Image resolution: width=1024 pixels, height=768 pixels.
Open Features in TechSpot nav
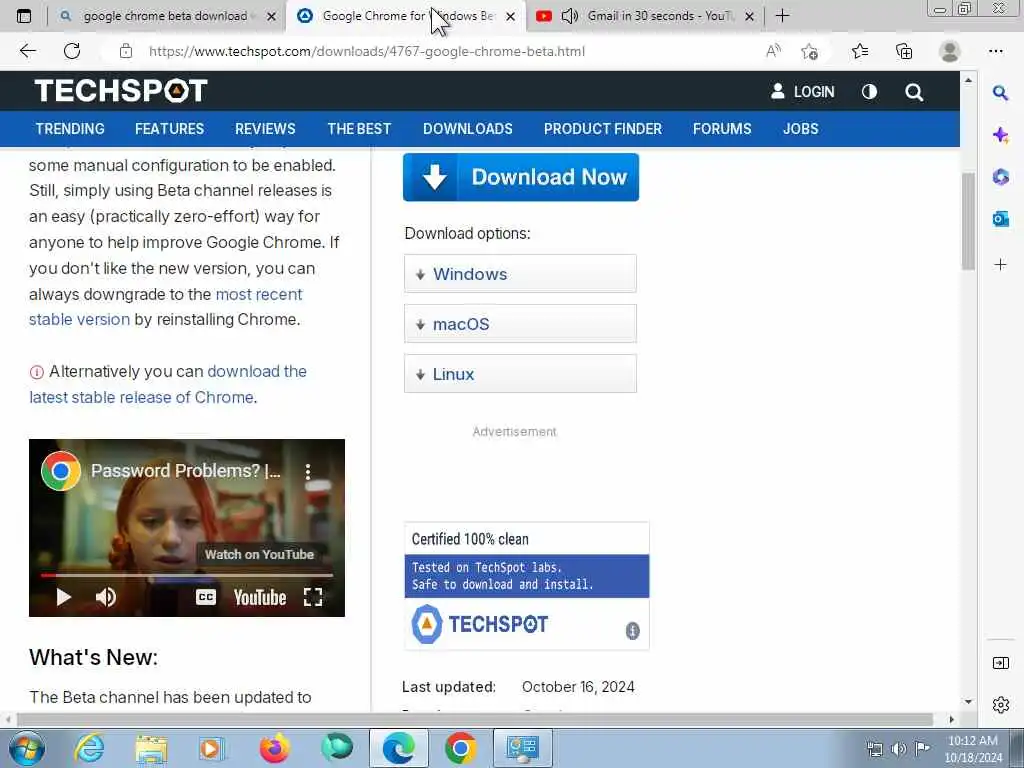pyautogui.click(x=169, y=129)
